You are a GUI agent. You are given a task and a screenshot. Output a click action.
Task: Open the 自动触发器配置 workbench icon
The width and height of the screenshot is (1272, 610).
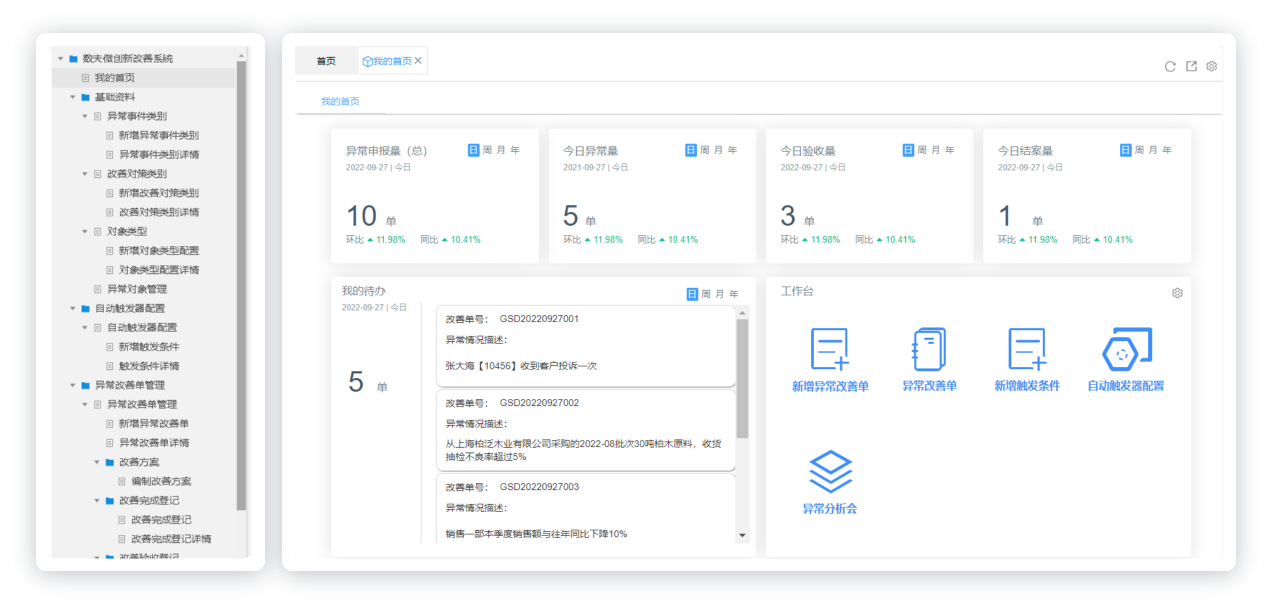click(1125, 351)
